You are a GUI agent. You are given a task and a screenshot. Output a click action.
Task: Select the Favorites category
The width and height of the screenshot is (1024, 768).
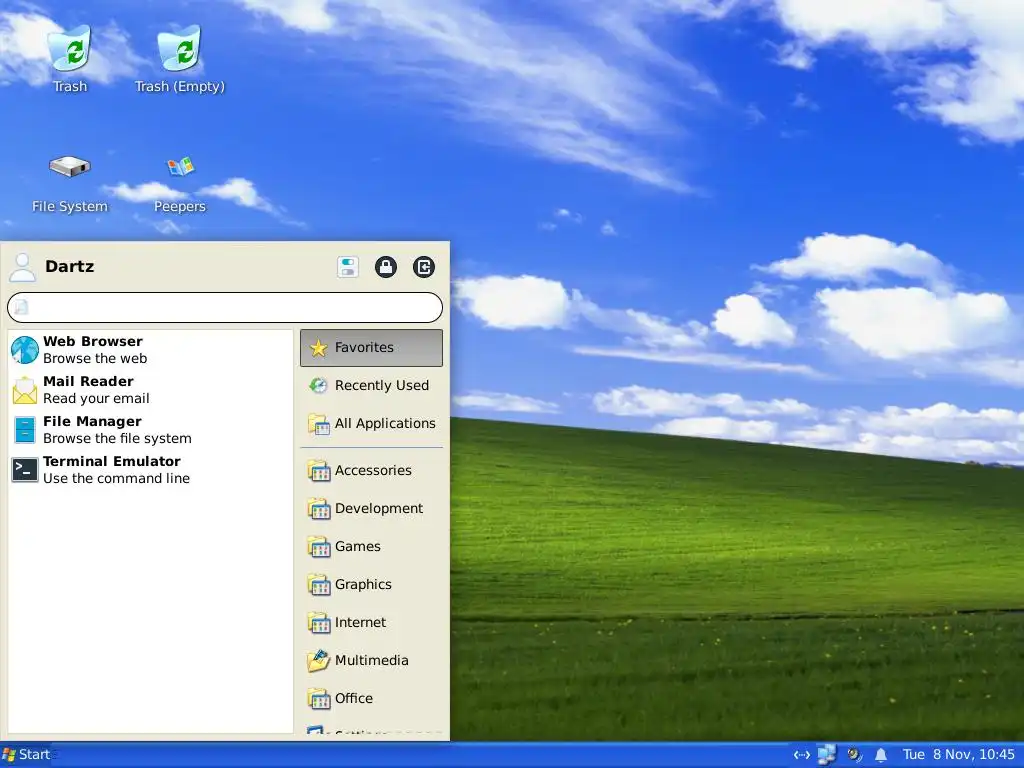pos(371,347)
